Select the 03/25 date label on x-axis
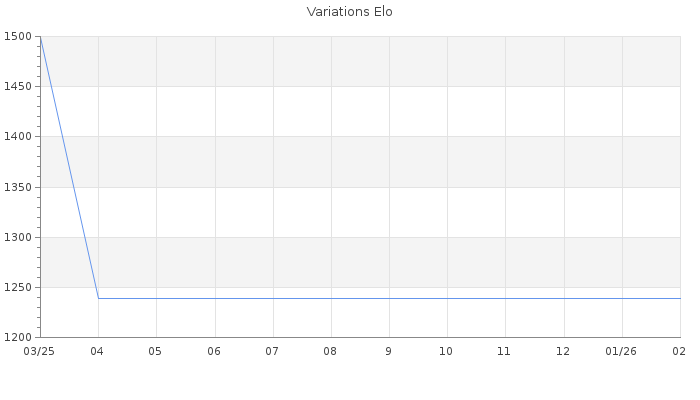Image resolution: width=700 pixels, height=400 pixels. 39,352
